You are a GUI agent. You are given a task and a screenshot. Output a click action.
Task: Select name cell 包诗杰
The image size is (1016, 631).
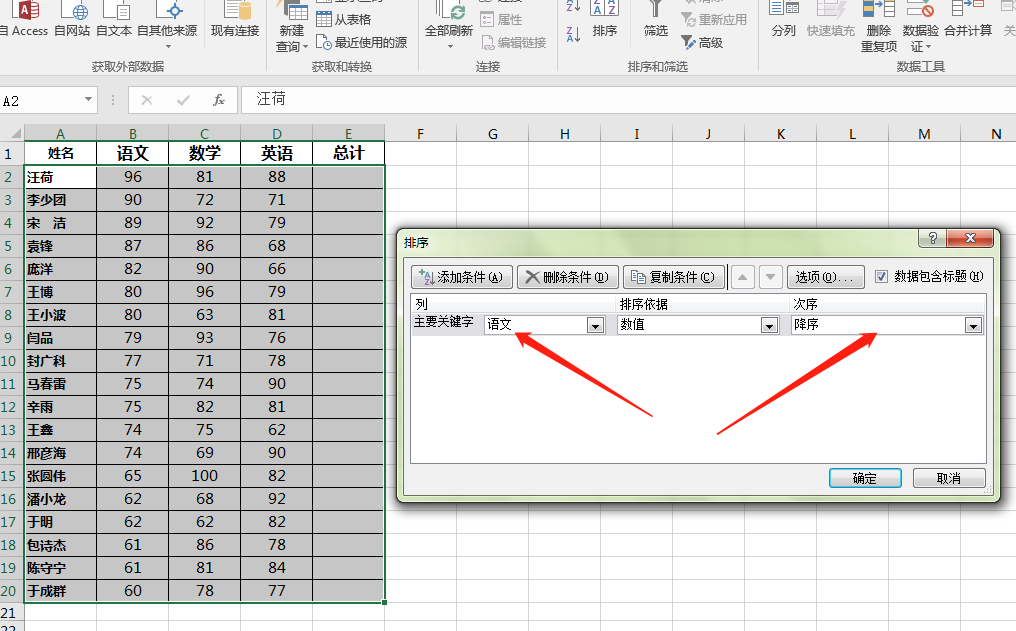(x=60, y=545)
